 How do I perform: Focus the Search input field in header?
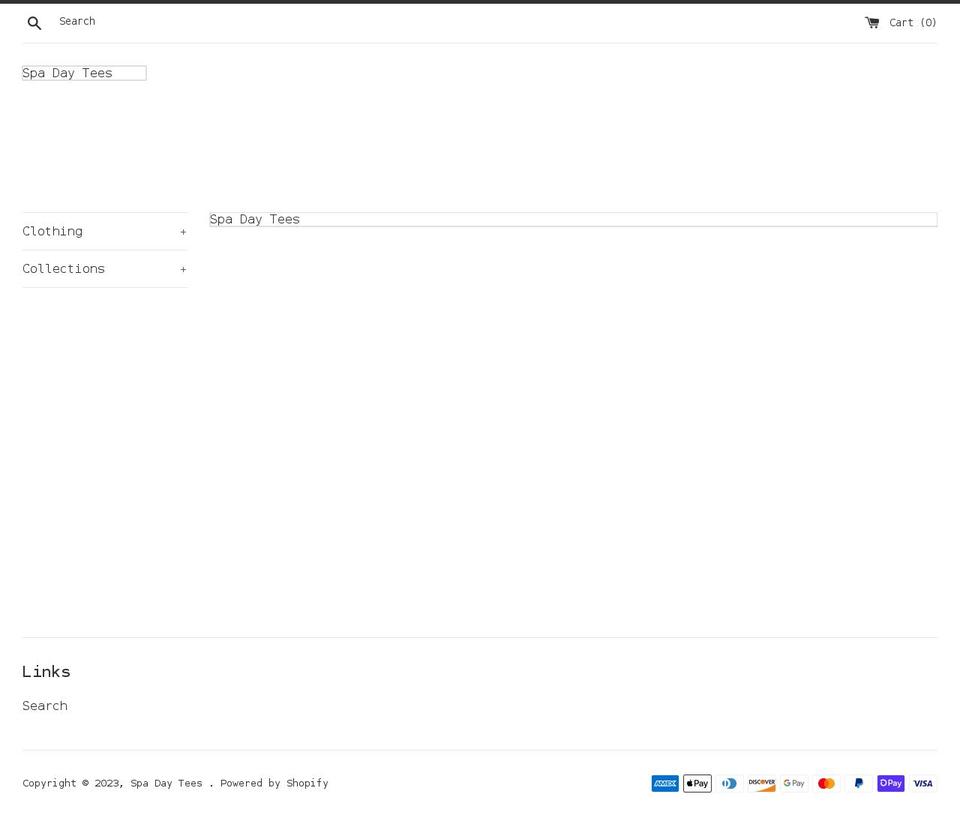[x=200, y=21]
